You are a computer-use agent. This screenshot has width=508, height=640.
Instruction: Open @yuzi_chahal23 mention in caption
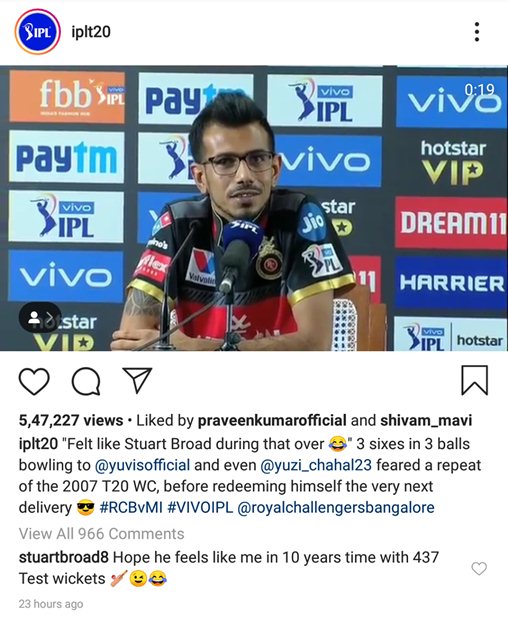pos(316,465)
